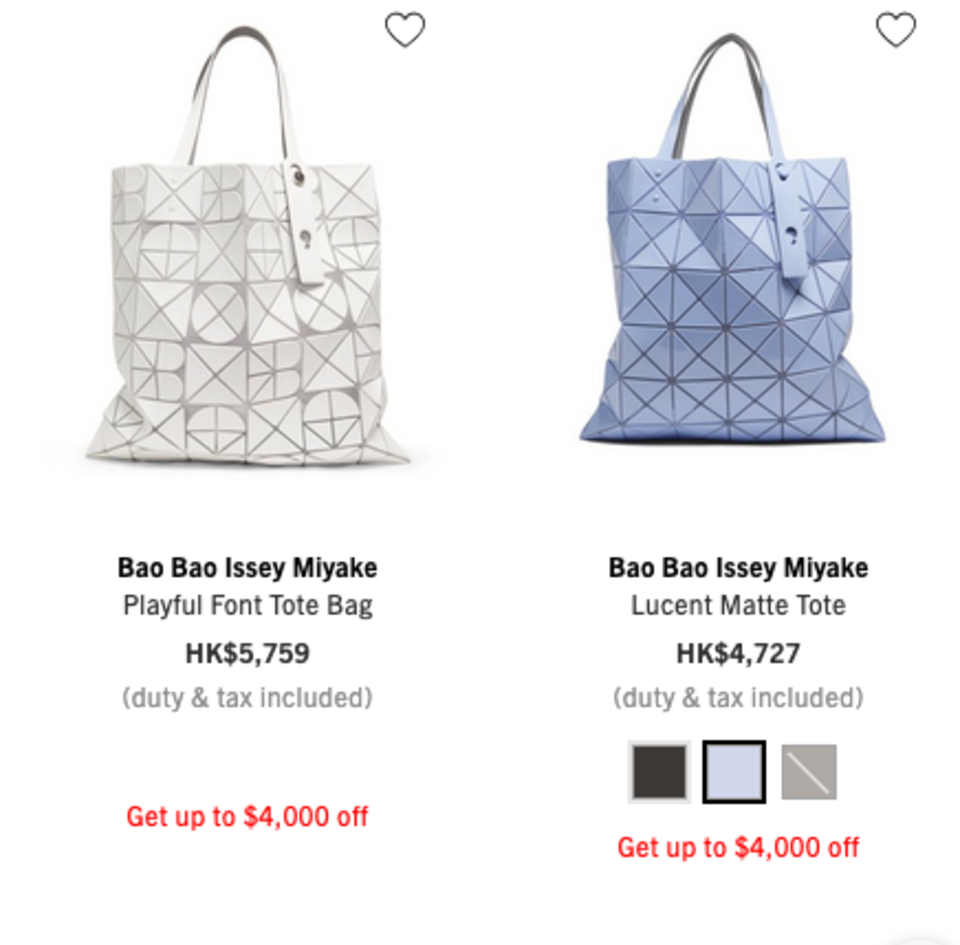The height and width of the screenshot is (945, 960).
Task: Click the $4,000 off promo under Playful Font
Action: pos(247,816)
